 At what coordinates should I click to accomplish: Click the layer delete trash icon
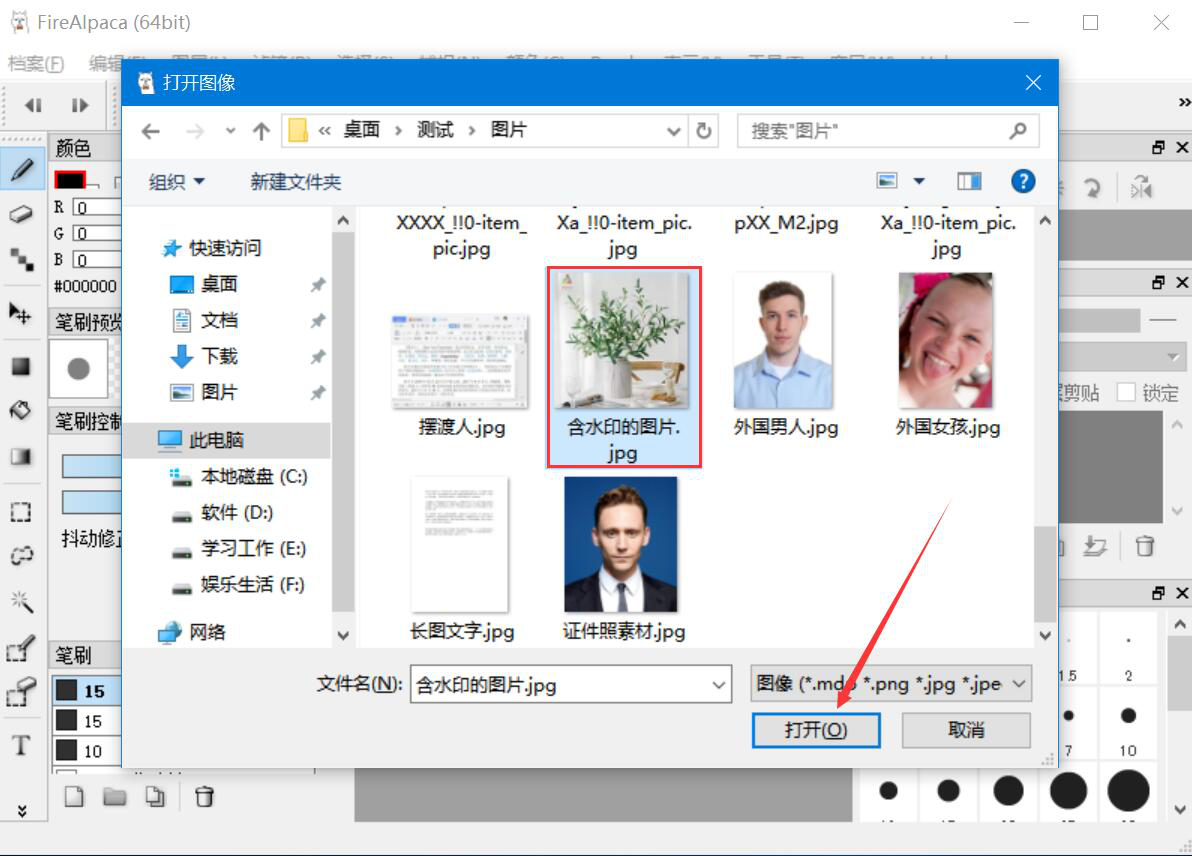[1144, 545]
